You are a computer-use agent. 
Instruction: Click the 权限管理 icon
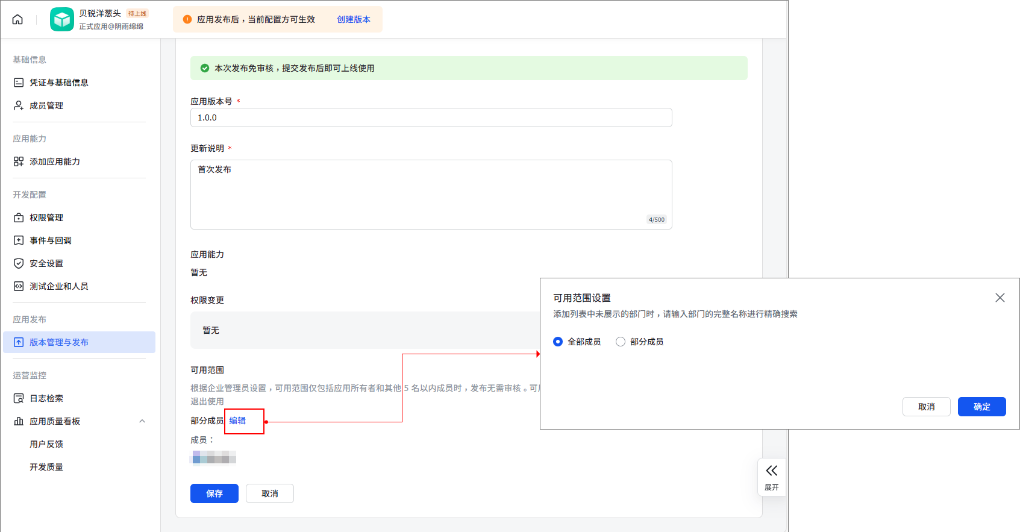(19, 217)
